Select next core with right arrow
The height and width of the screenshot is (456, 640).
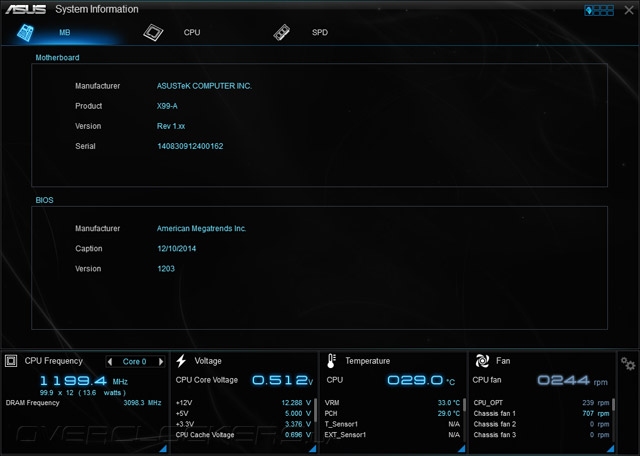(161, 361)
